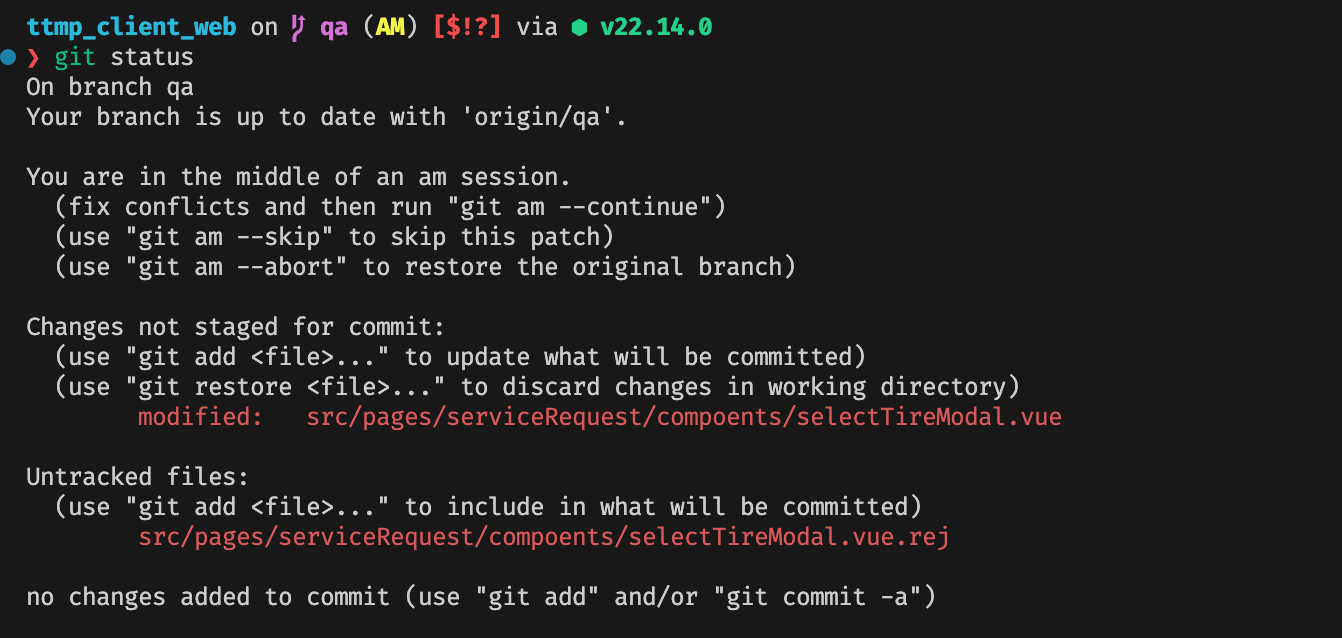1342x638 pixels.
Task: Click the "On branch qa" line
Action: tap(110, 87)
